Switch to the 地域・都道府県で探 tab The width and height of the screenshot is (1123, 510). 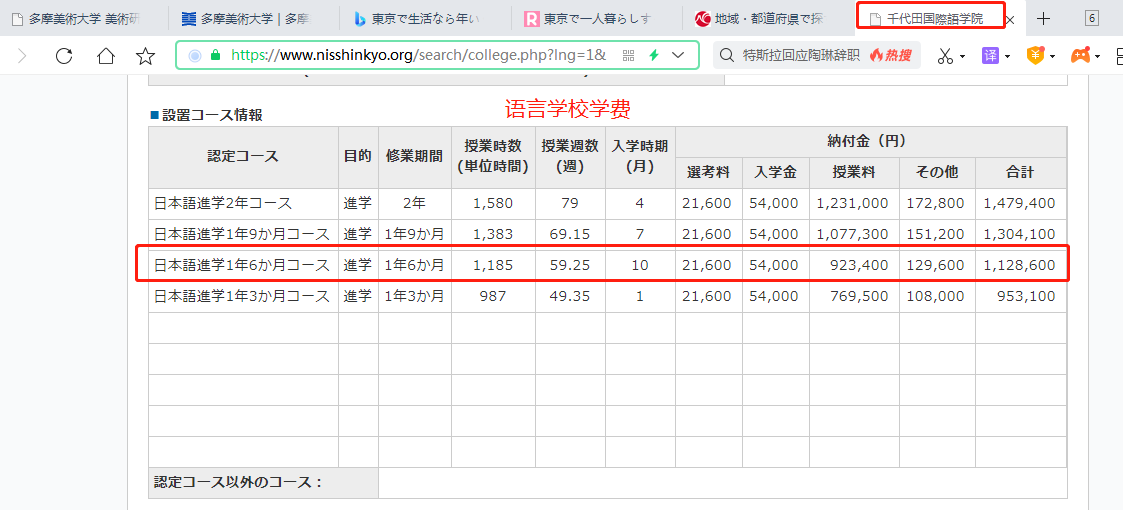click(x=765, y=19)
